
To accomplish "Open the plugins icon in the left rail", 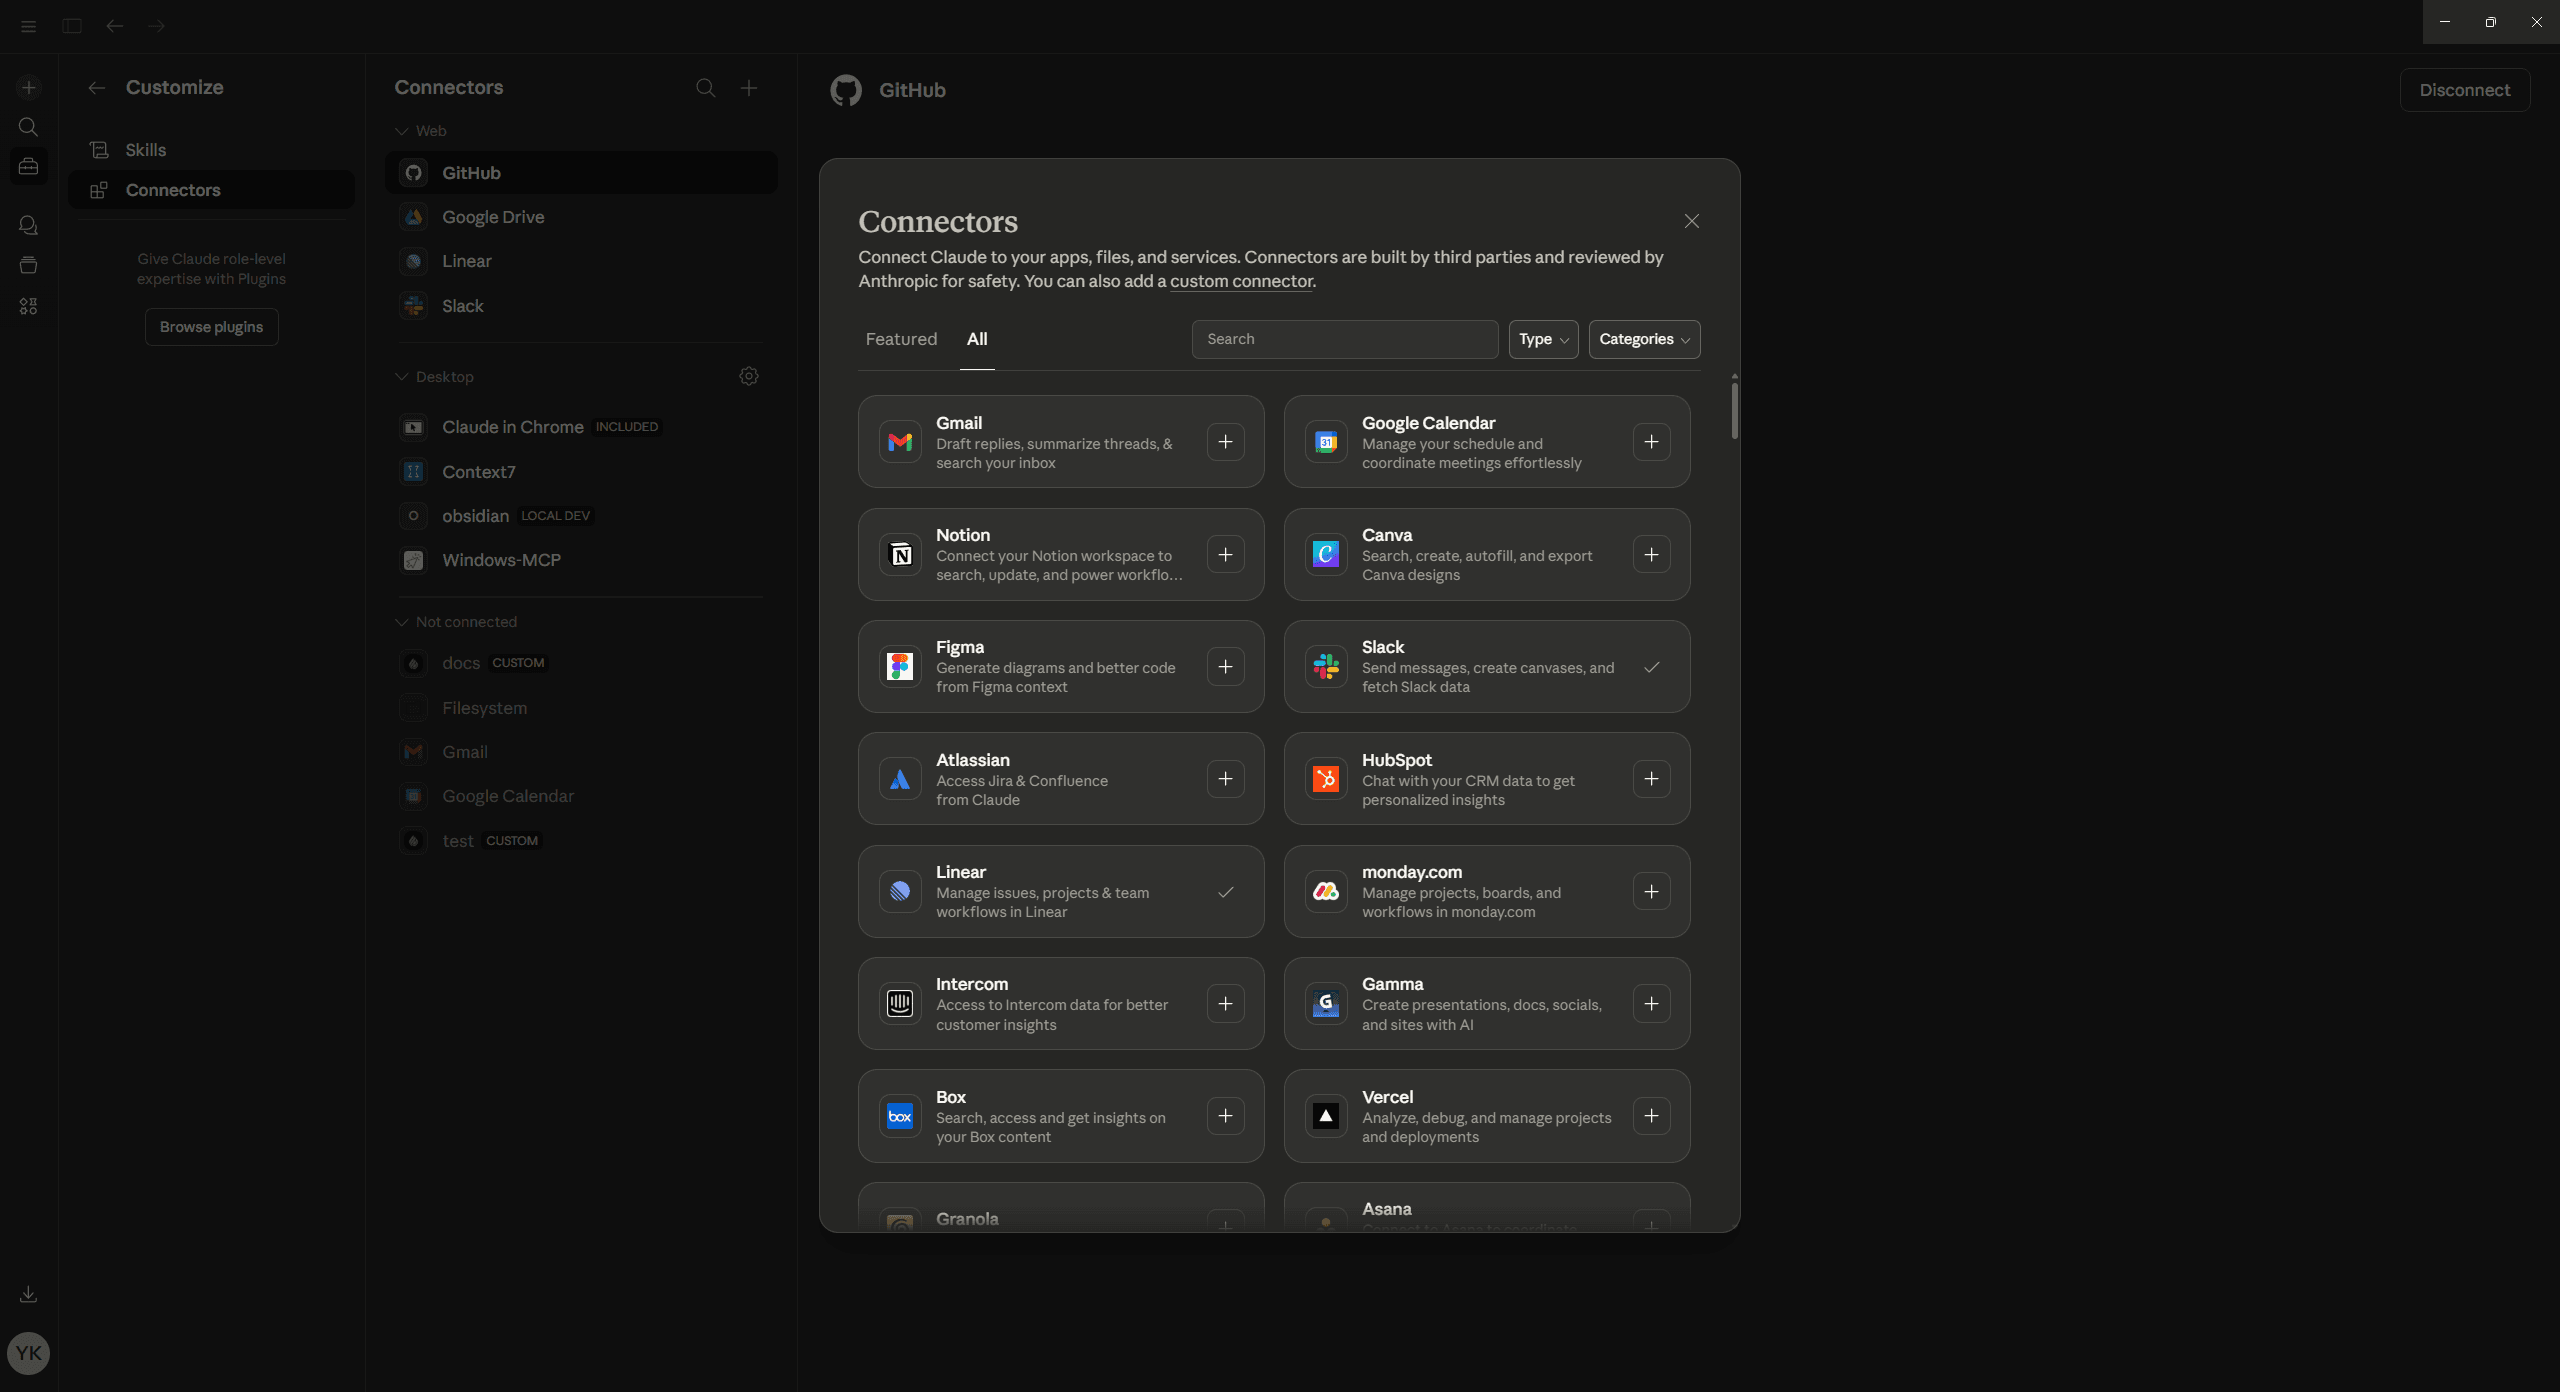I will 28,306.
